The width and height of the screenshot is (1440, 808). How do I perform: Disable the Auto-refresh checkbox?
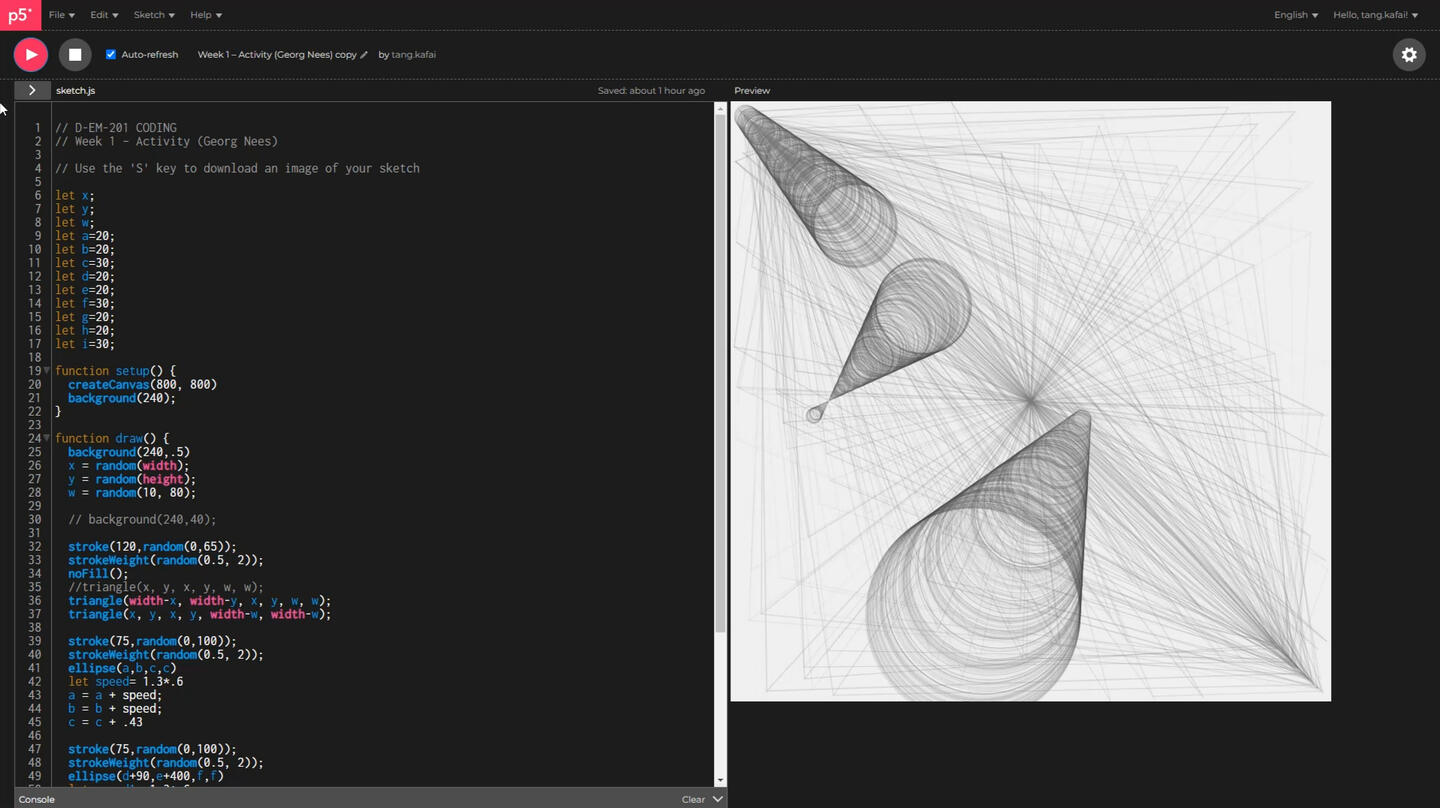coord(111,55)
